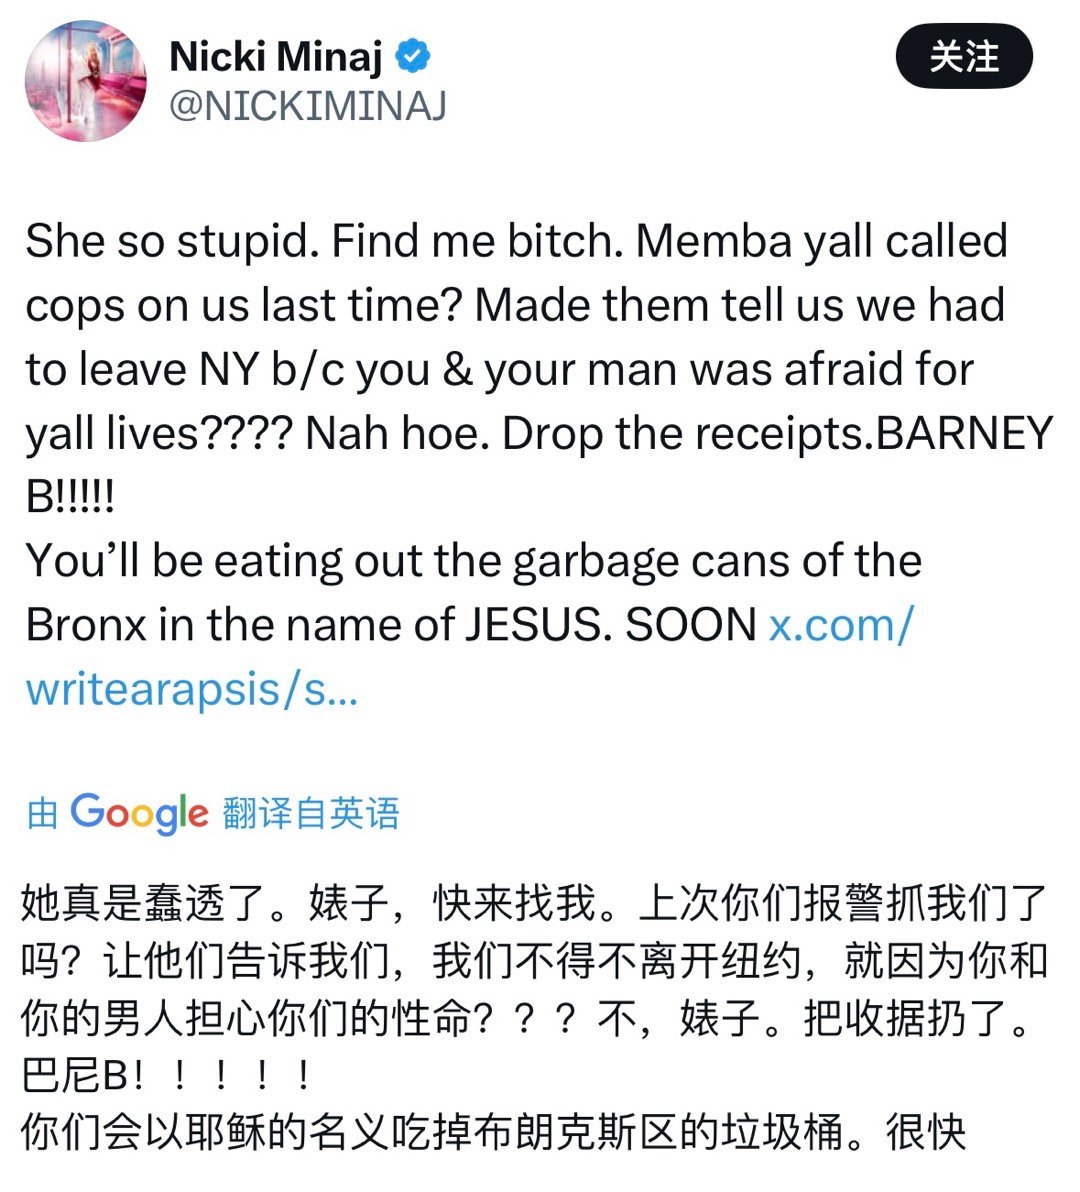This screenshot has height=1192, width=1080.
Task: Tap the 关注 follow button
Action: point(964,56)
